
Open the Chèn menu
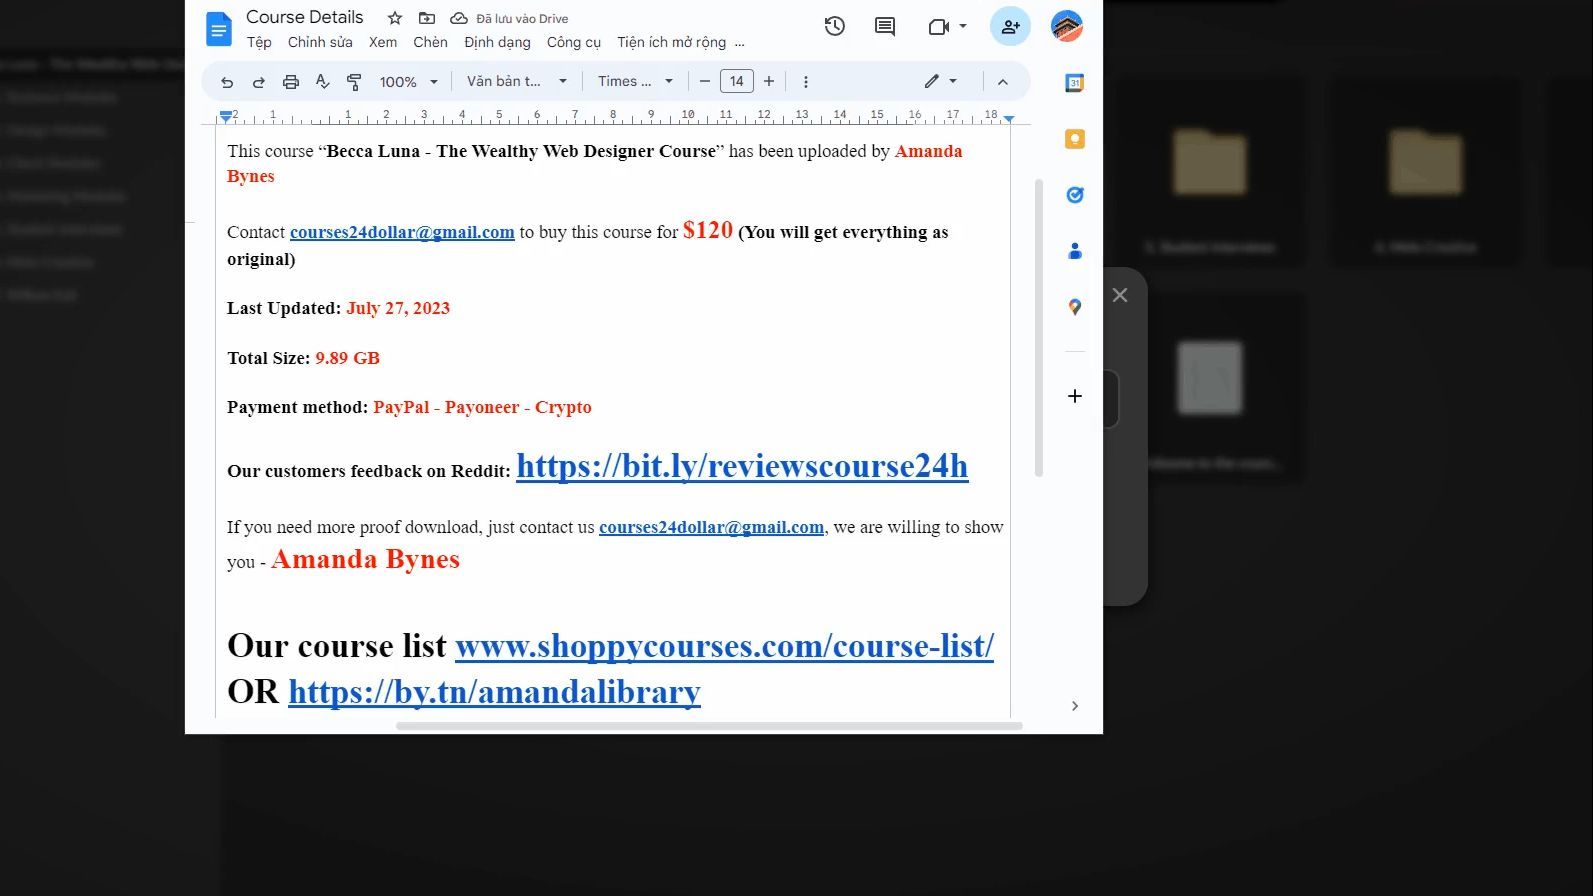pyautogui.click(x=430, y=43)
